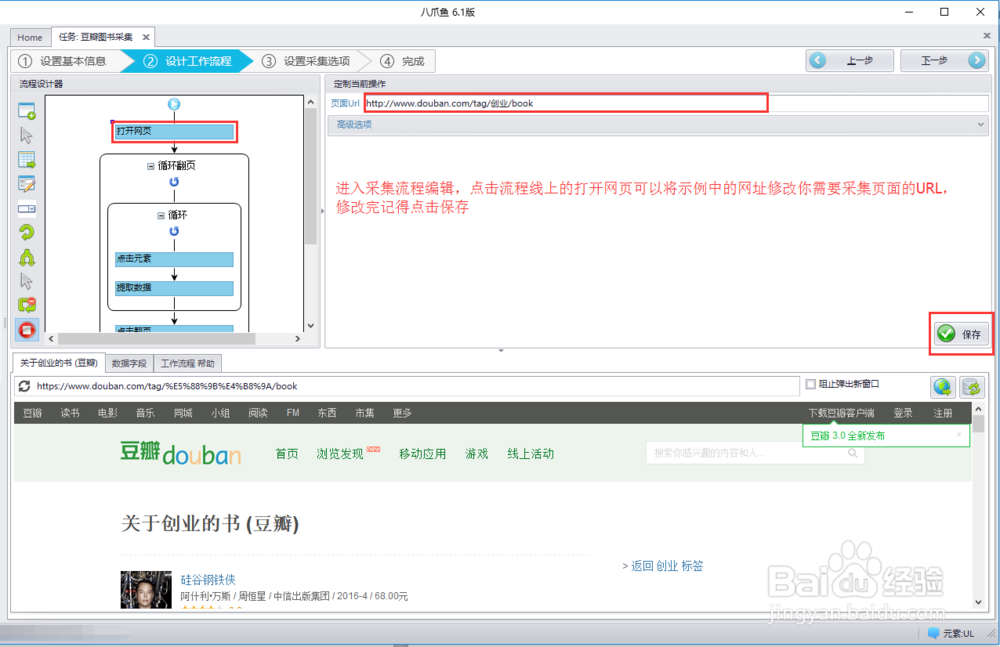Open 电影 in douban top navigation

coord(108,413)
